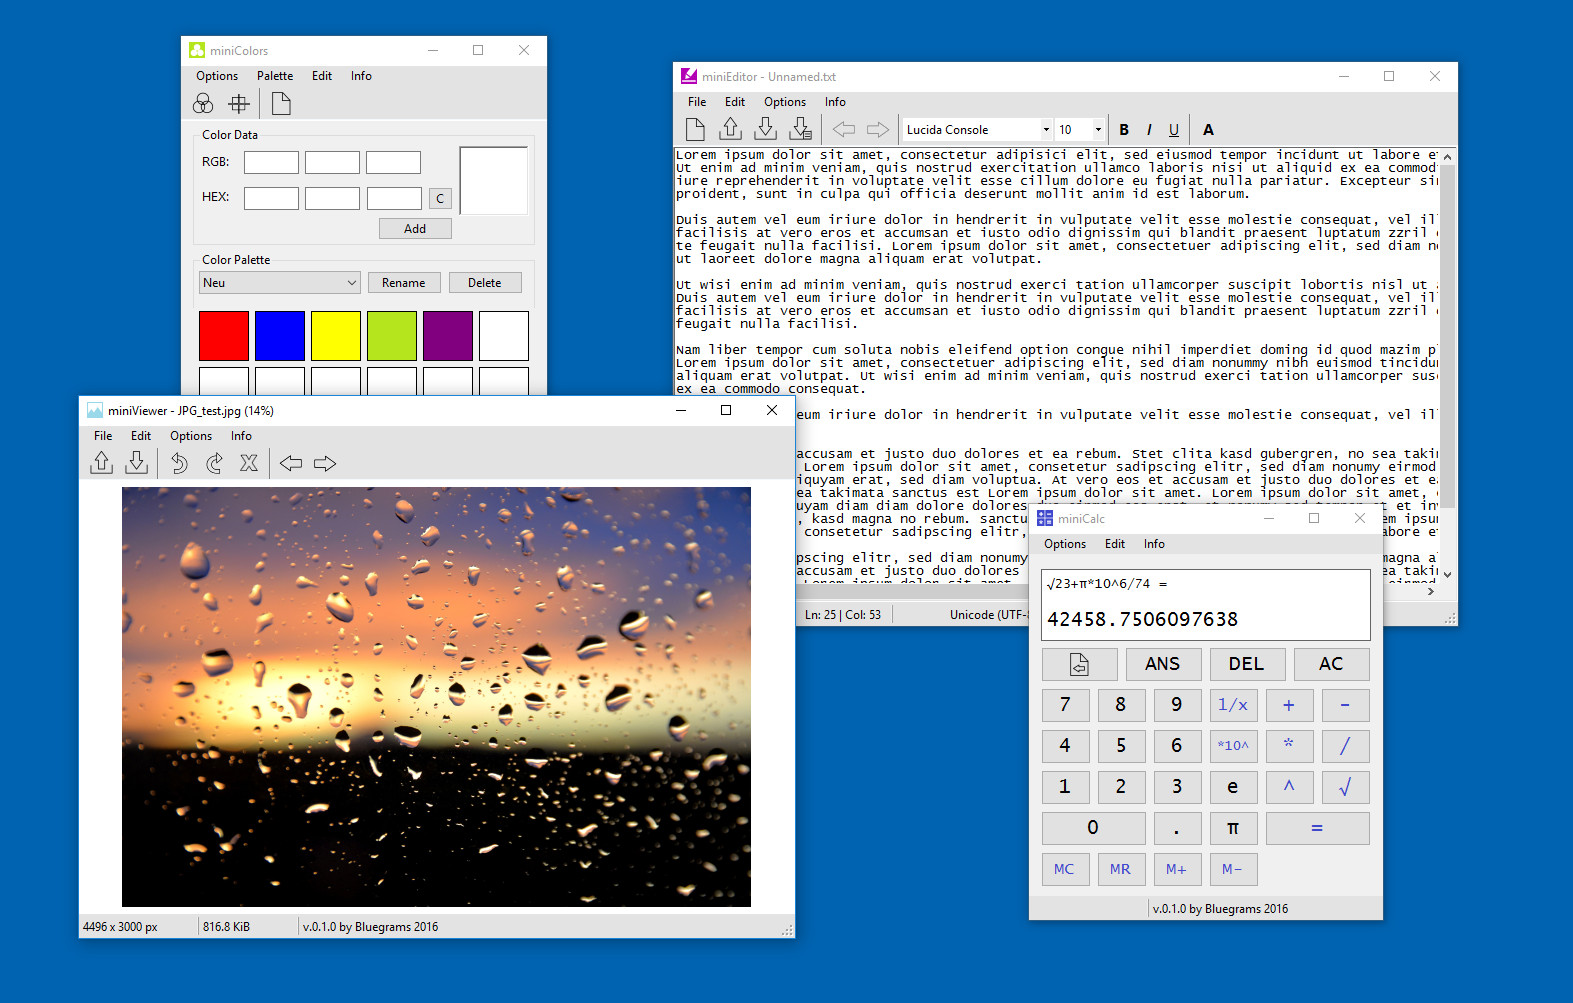Click the font color 'A' icon

coord(1208,129)
